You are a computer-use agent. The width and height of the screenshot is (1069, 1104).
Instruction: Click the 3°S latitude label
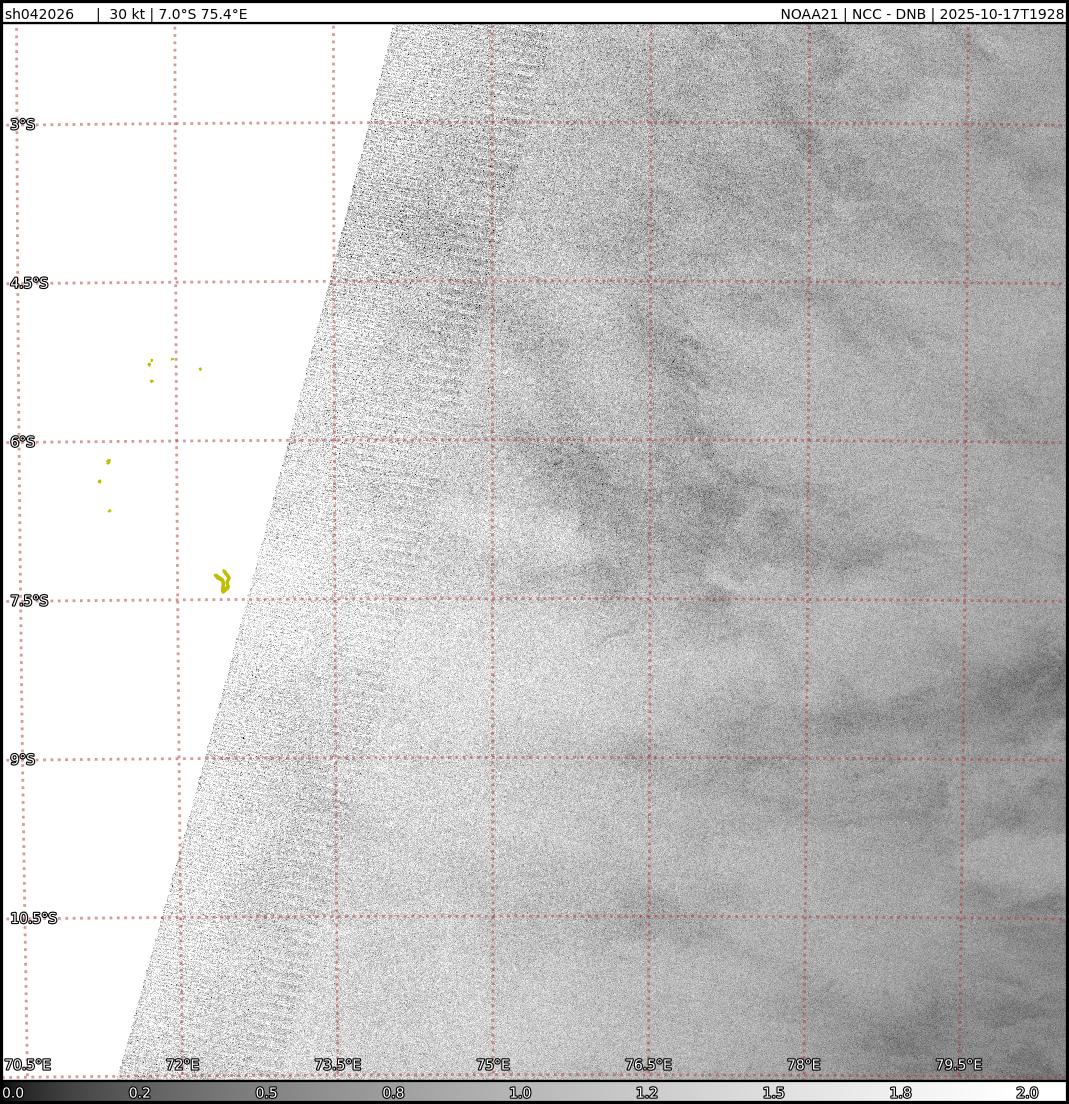(x=23, y=125)
